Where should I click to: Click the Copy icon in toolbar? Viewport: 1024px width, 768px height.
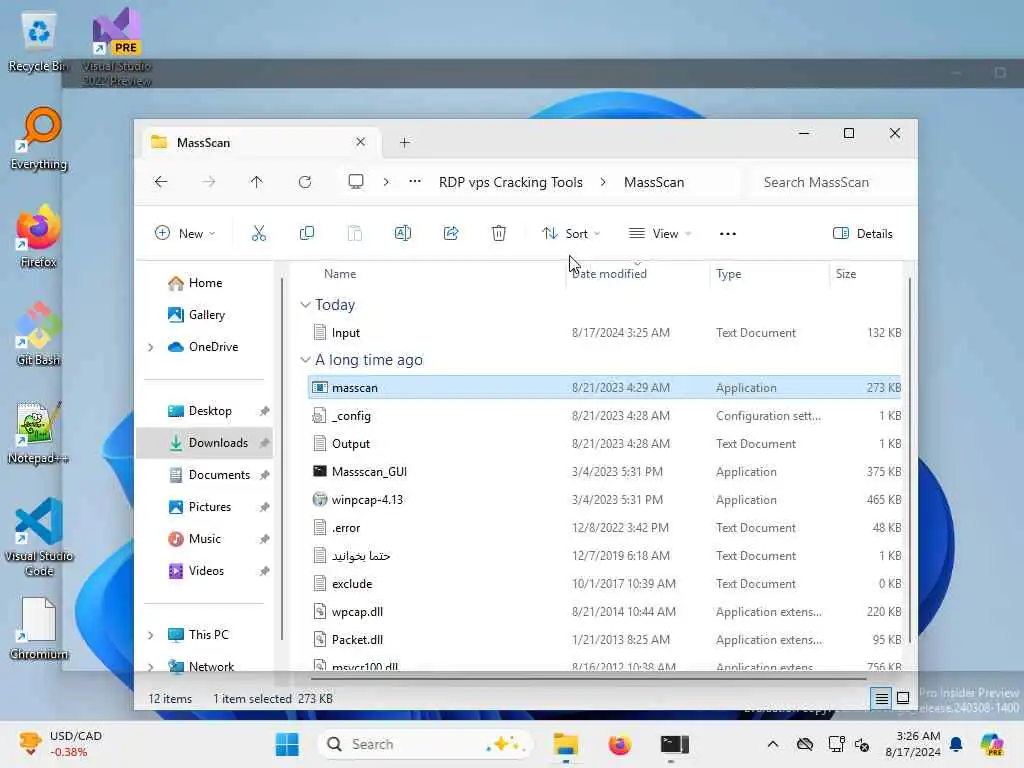[x=306, y=233]
